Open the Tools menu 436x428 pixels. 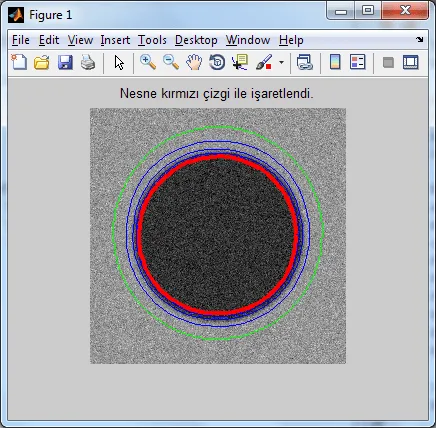tap(152, 40)
